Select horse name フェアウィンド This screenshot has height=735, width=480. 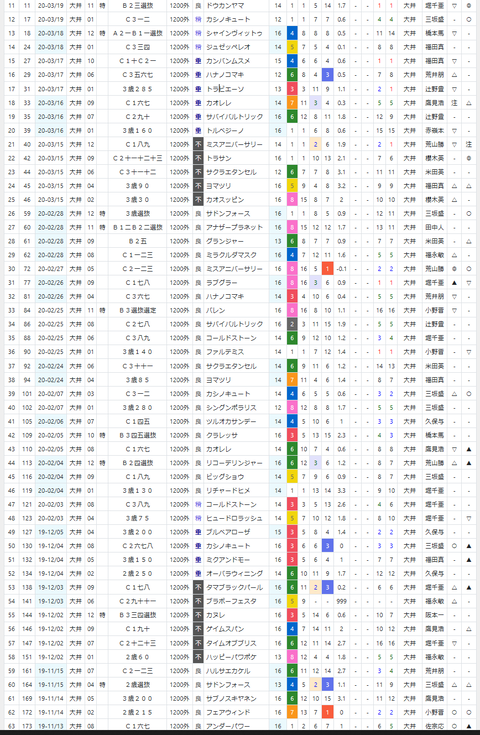pyautogui.click(x=228, y=712)
